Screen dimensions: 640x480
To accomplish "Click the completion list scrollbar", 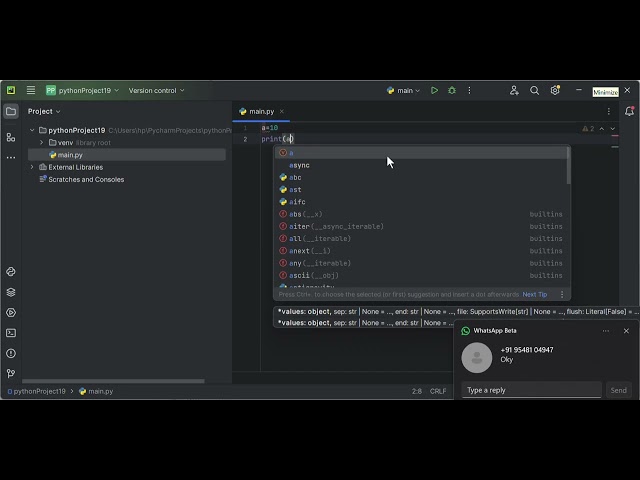I will click(568, 166).
